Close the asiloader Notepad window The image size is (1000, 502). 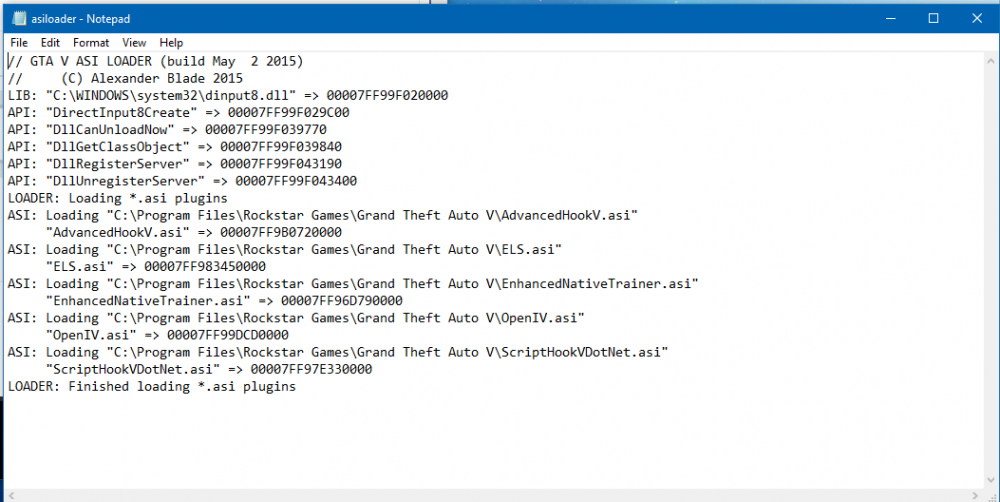coord(978,18)
